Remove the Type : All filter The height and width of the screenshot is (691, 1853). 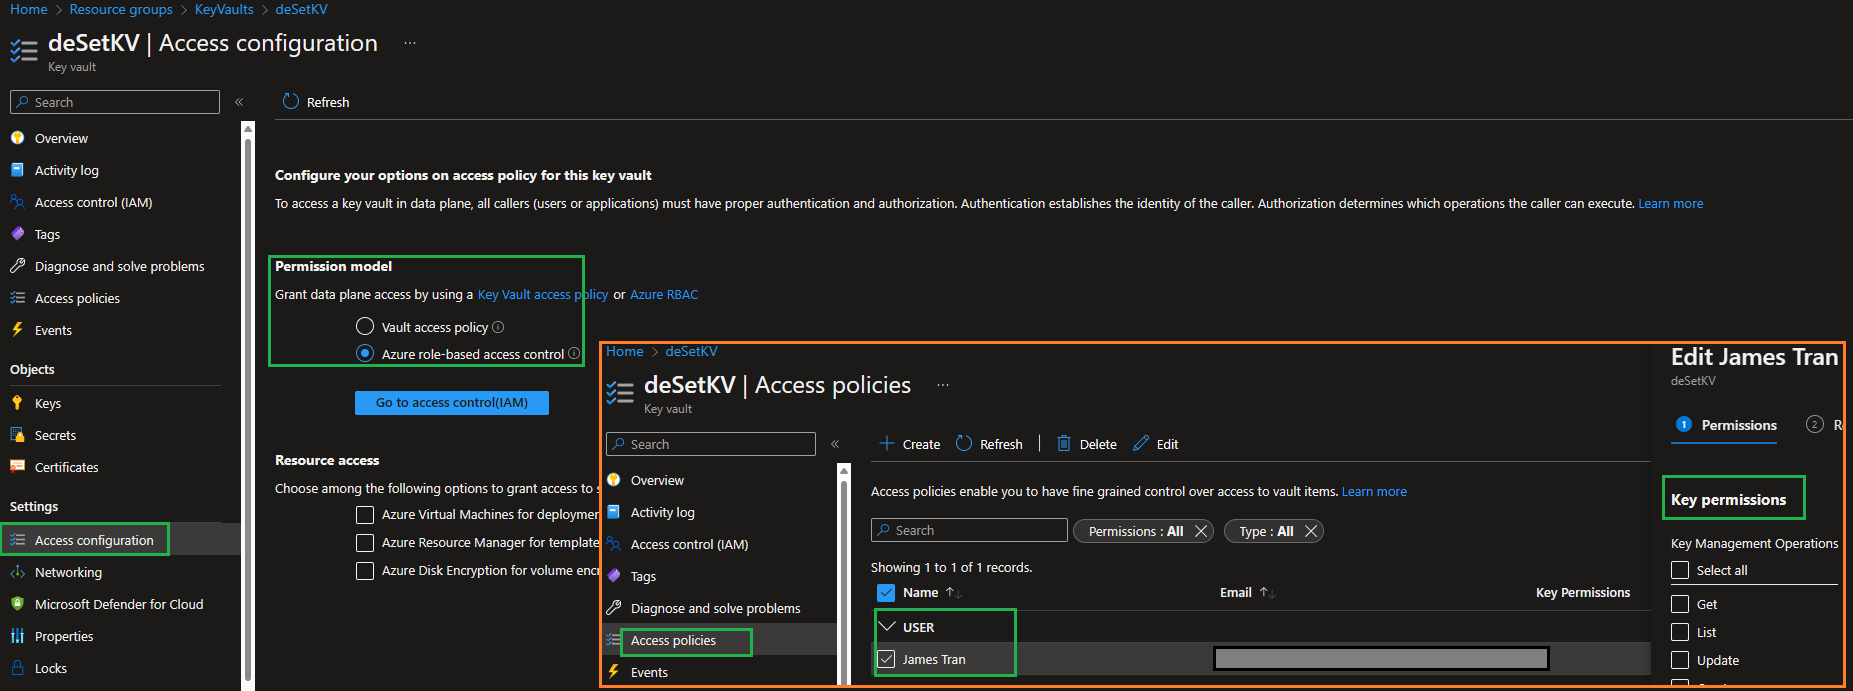click(x=1311, y=531)
